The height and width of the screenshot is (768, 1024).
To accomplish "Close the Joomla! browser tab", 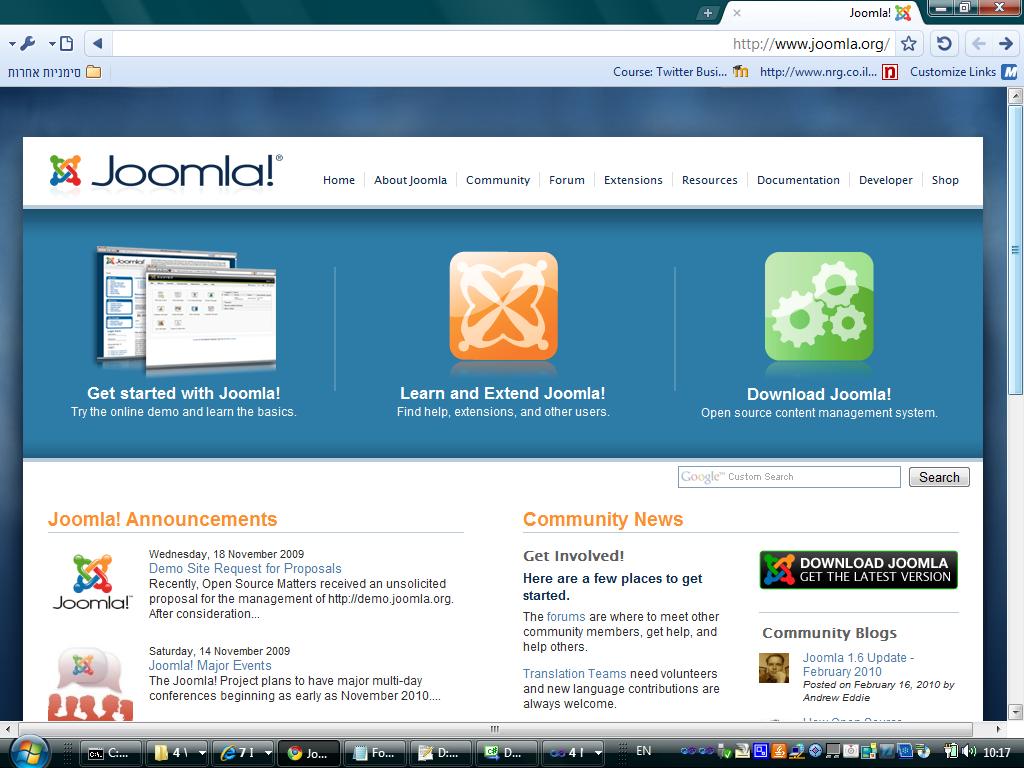I will (x=737, y=13).
